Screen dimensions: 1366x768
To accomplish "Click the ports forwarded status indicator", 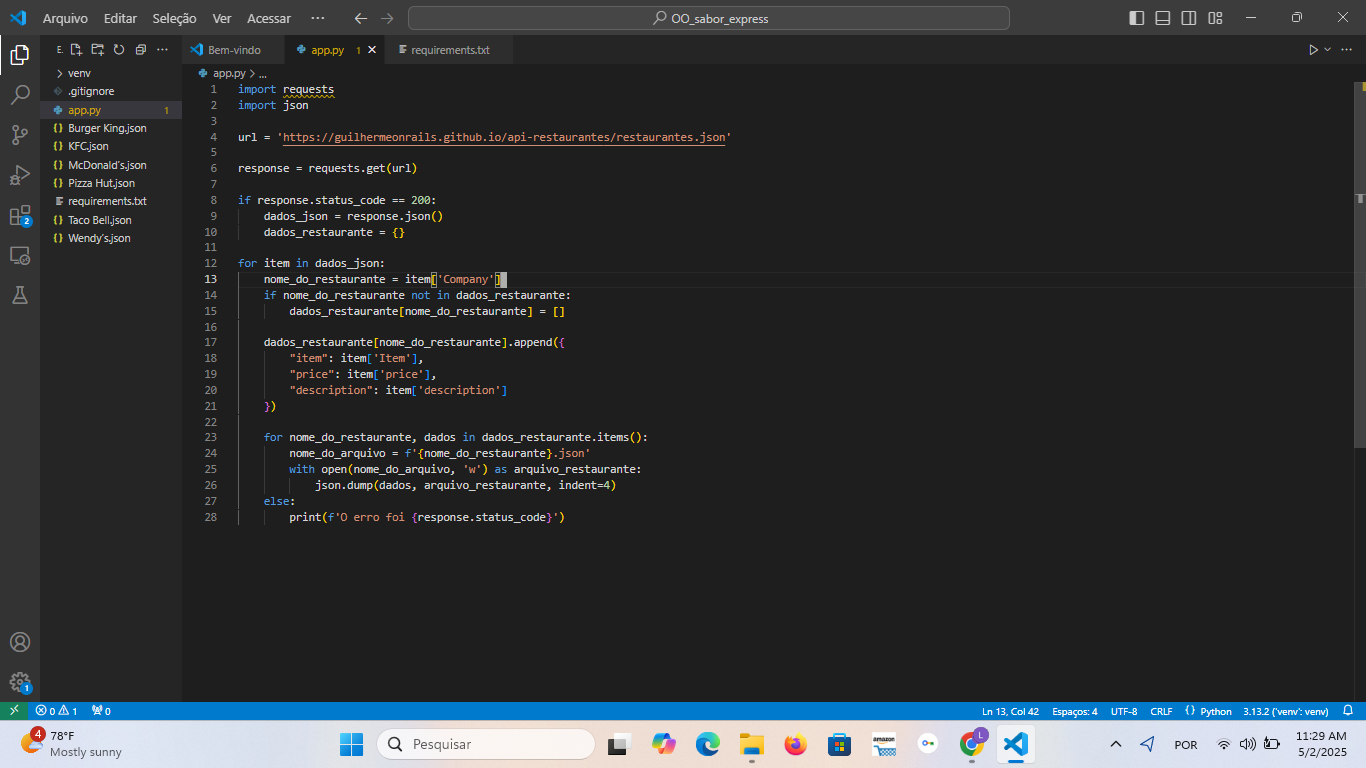I will click(x=101, y=711).
